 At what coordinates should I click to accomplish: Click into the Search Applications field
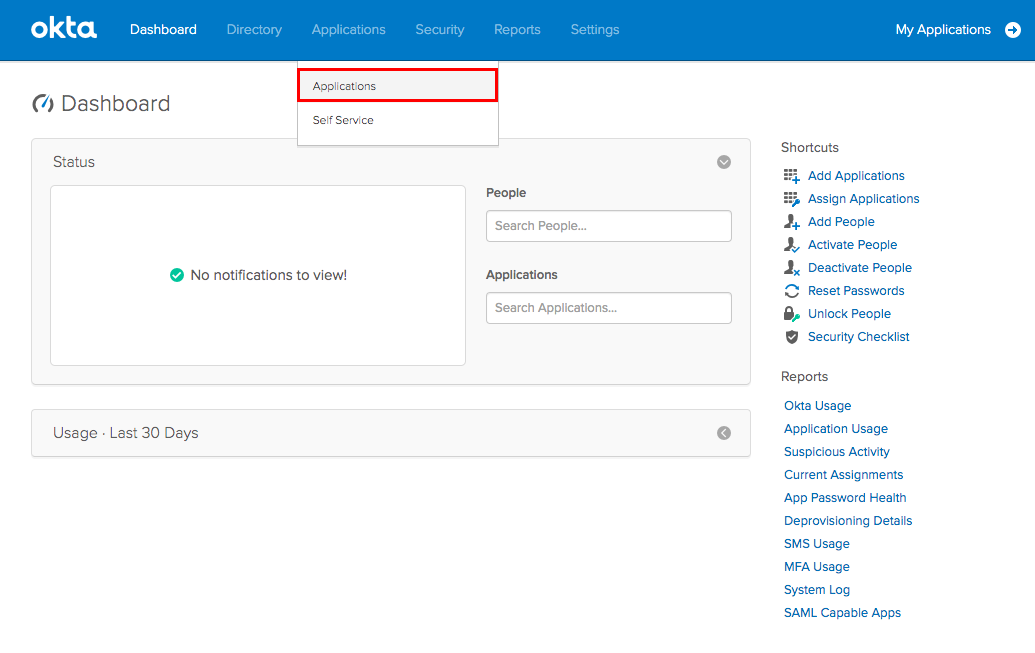tap(608, 308)
